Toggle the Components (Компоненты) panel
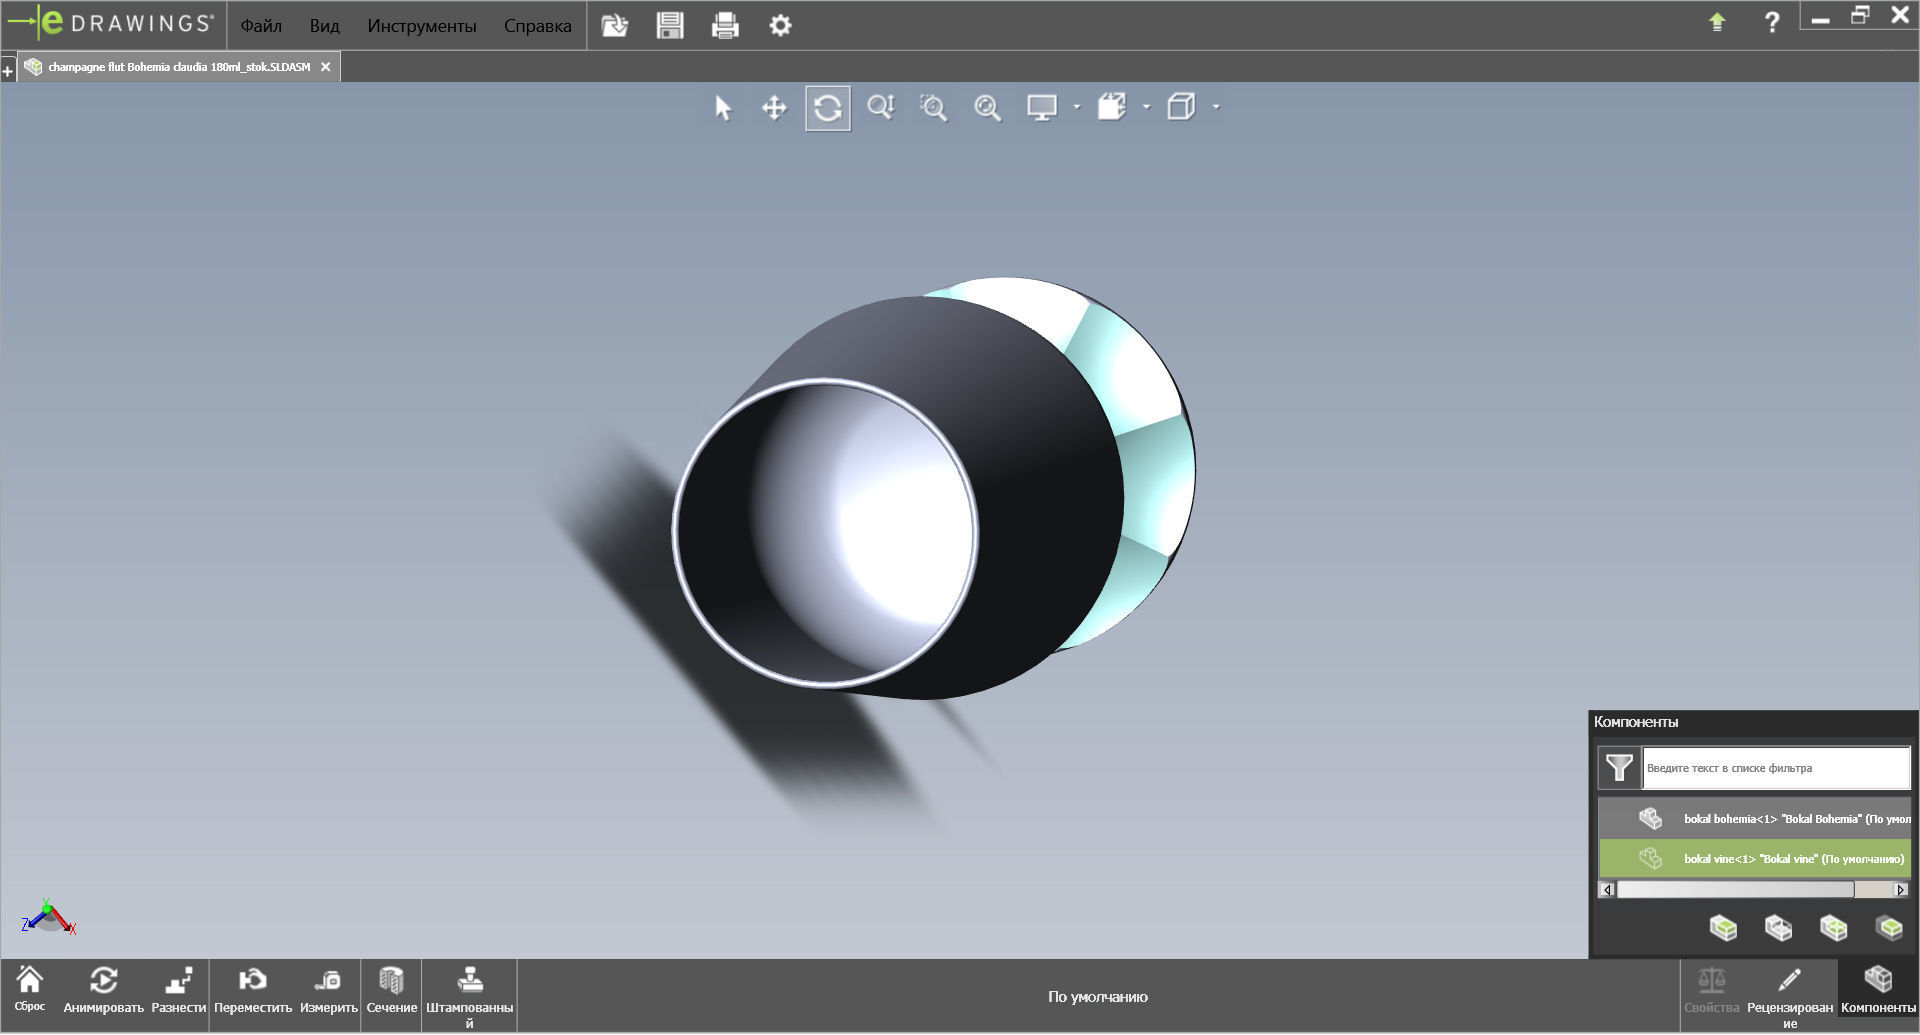The width and height of the screenshot is (1920, 1035). pos(1877,990)
